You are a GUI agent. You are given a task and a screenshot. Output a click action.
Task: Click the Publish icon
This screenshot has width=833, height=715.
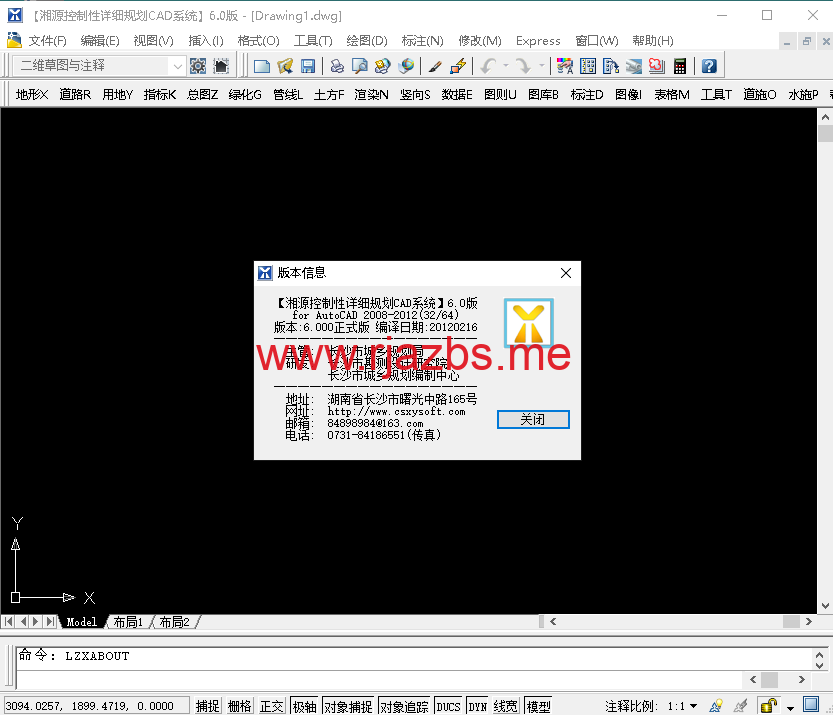click(382, 66)
